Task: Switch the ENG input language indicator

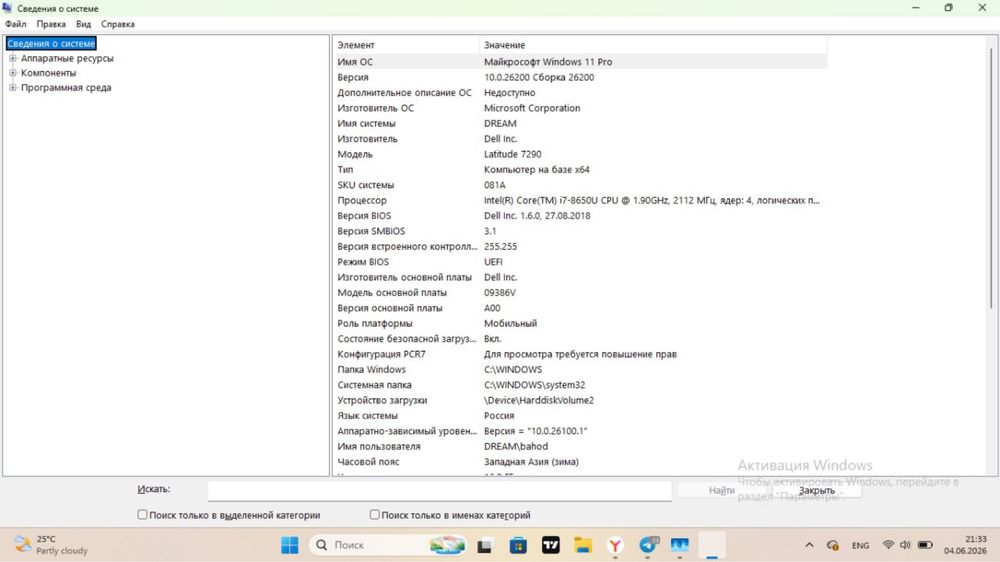Action: [x=860, y=545]
